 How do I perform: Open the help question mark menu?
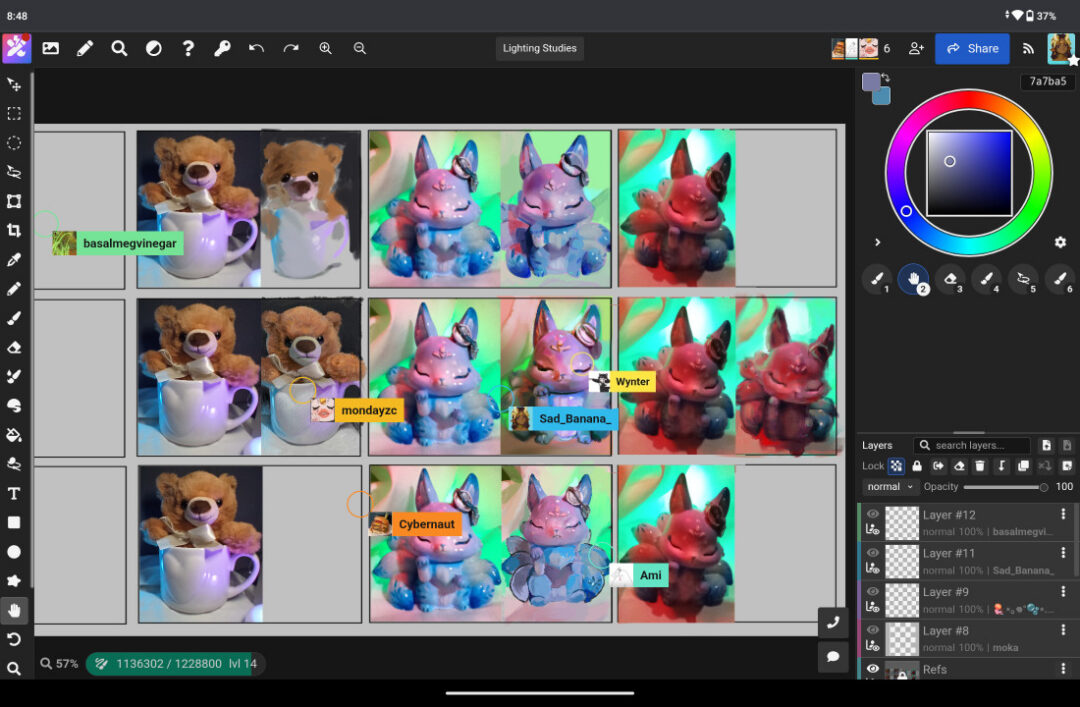point(187,48)
